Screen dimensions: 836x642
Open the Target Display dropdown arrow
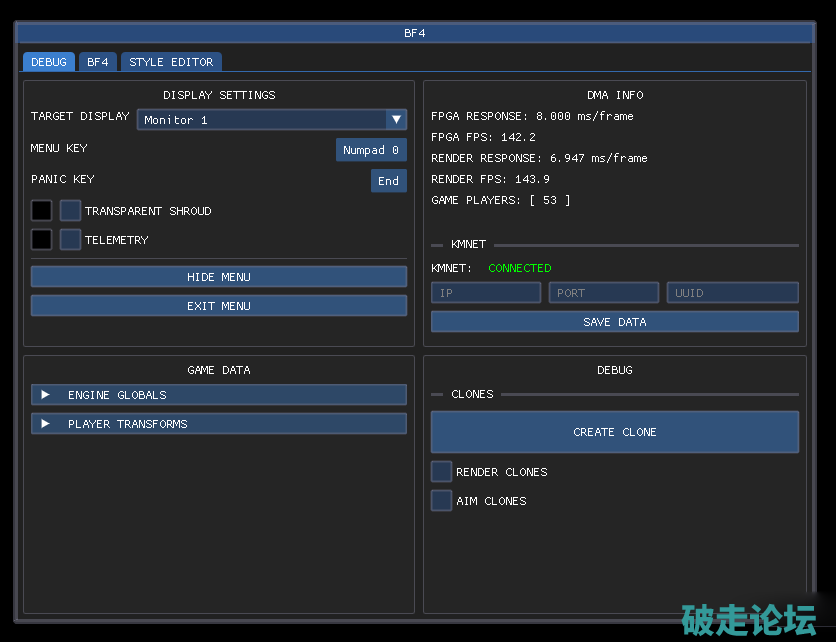[x=397, y=120]
